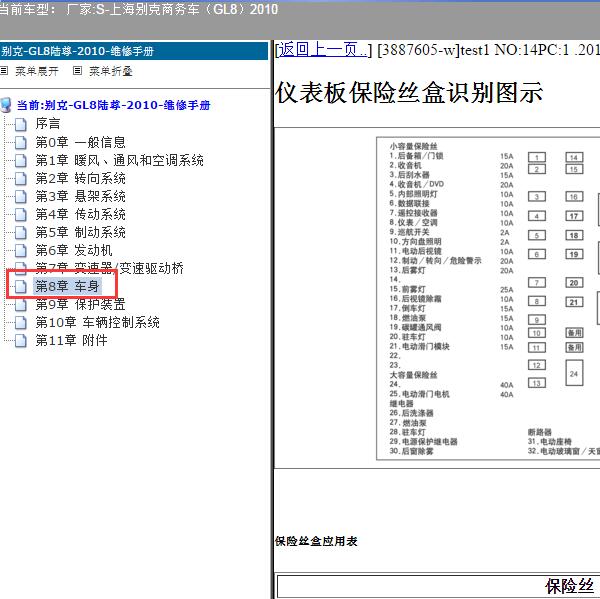Click the page icon beside 第6章 发动机
This screenshot has width=600, height=599.
(21, 250)
